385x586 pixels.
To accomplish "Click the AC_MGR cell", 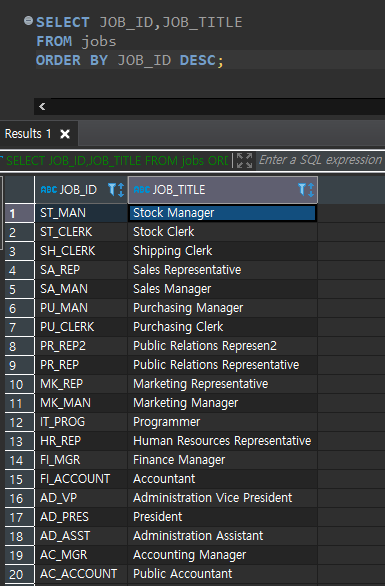I will [81, 555].
